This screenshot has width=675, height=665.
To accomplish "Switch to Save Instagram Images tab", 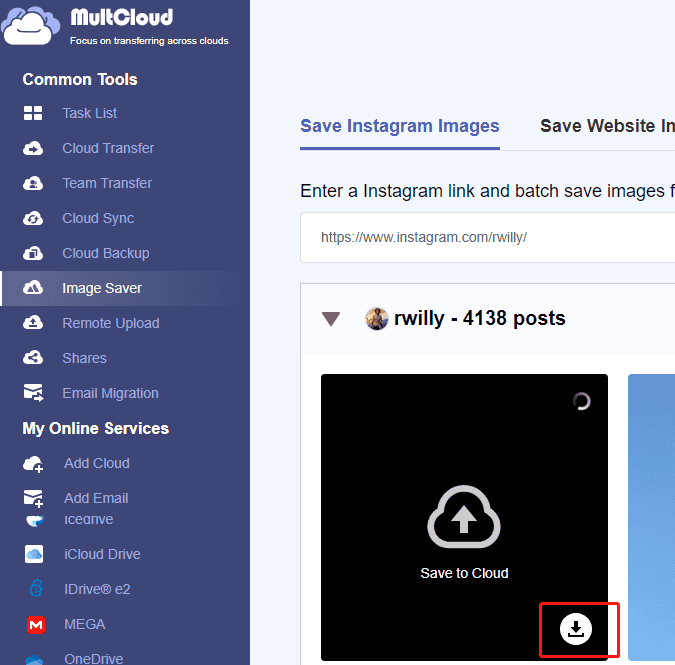I will point(399,126).
